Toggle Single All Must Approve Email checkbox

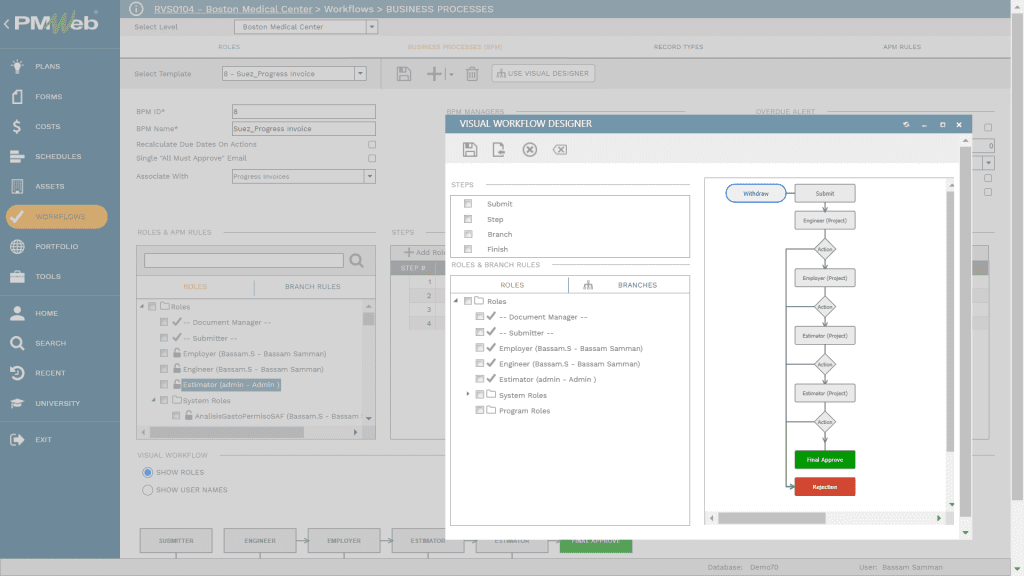click(x=372, y=158)
